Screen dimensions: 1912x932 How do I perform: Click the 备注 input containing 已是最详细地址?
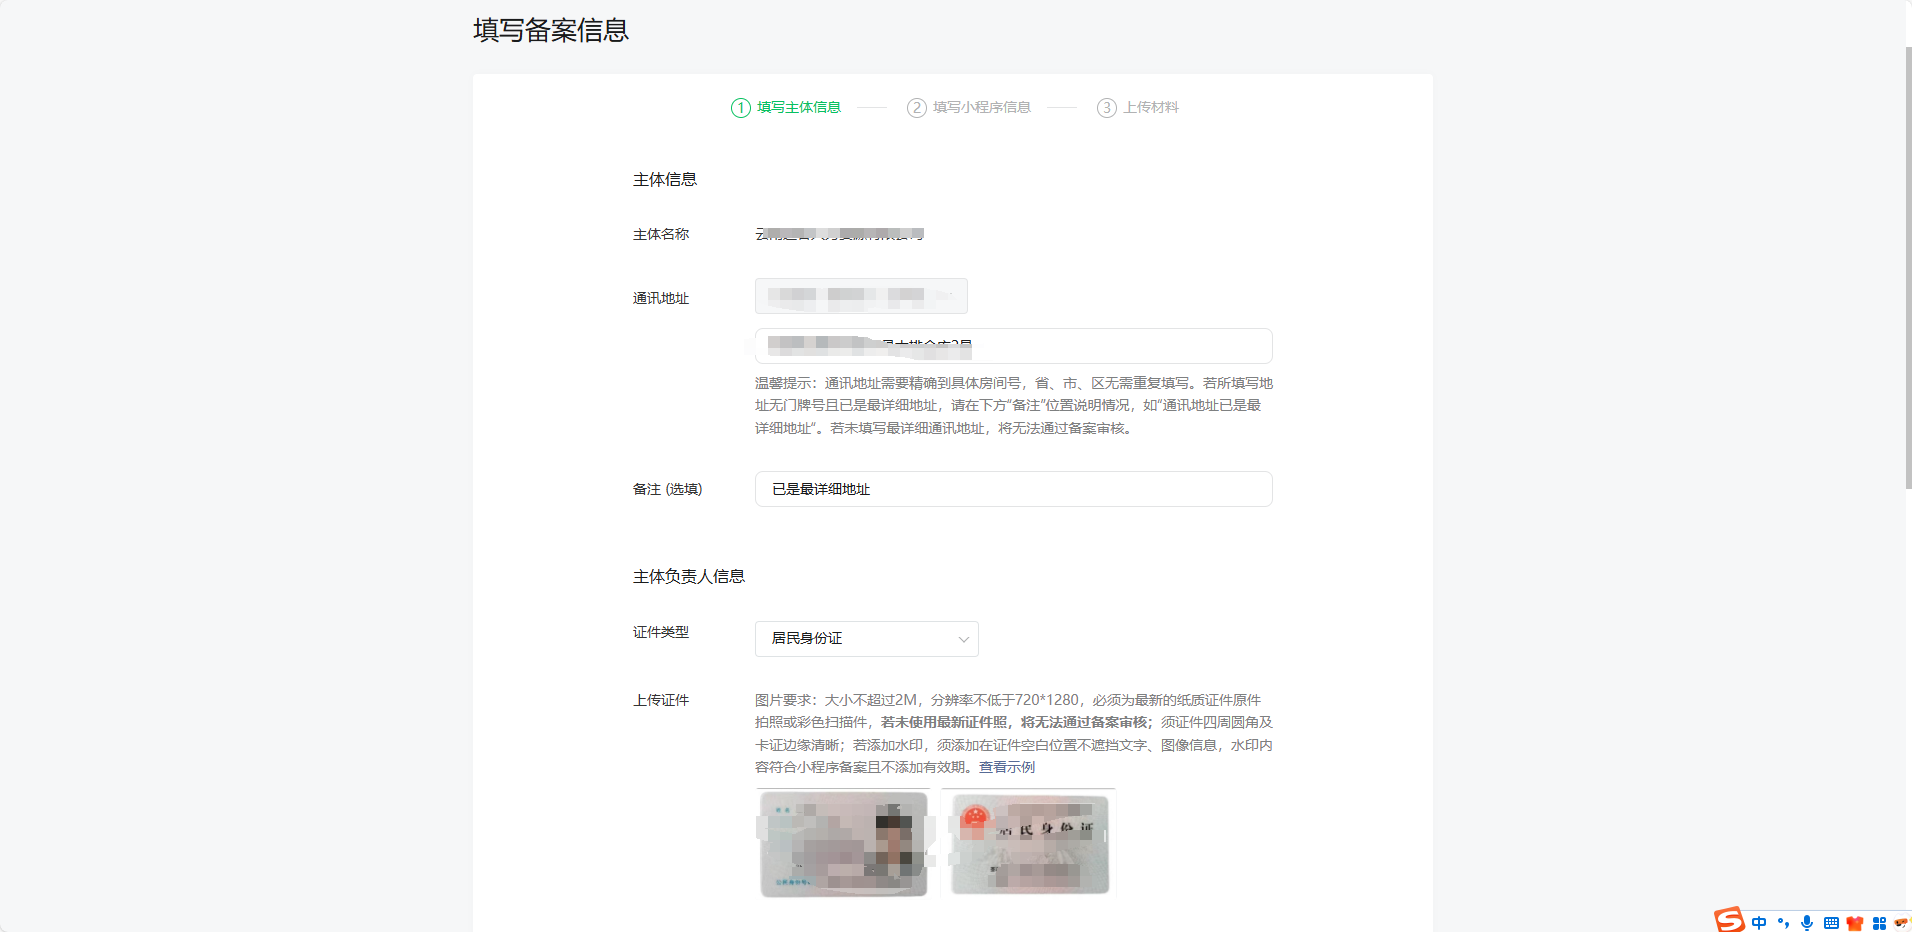(1013, 489)
